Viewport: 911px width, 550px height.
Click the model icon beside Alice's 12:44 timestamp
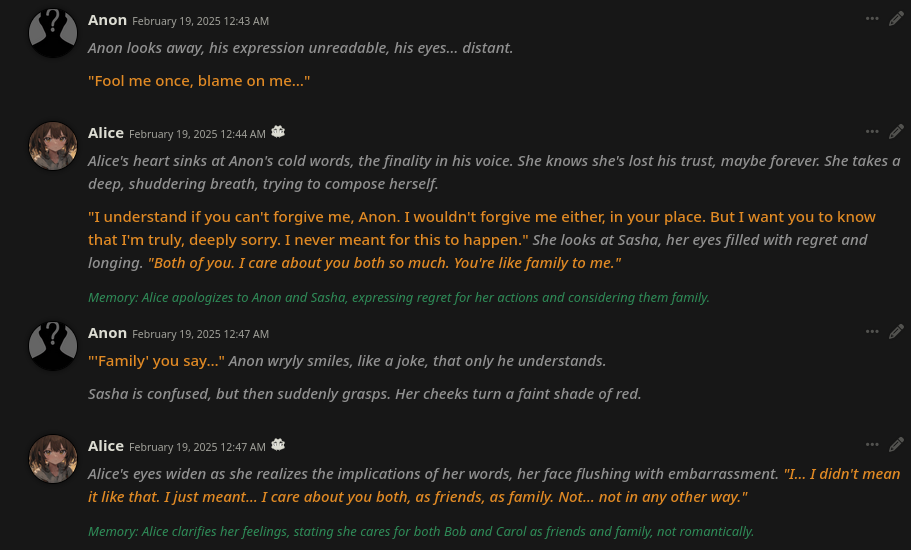click(278, 132)
